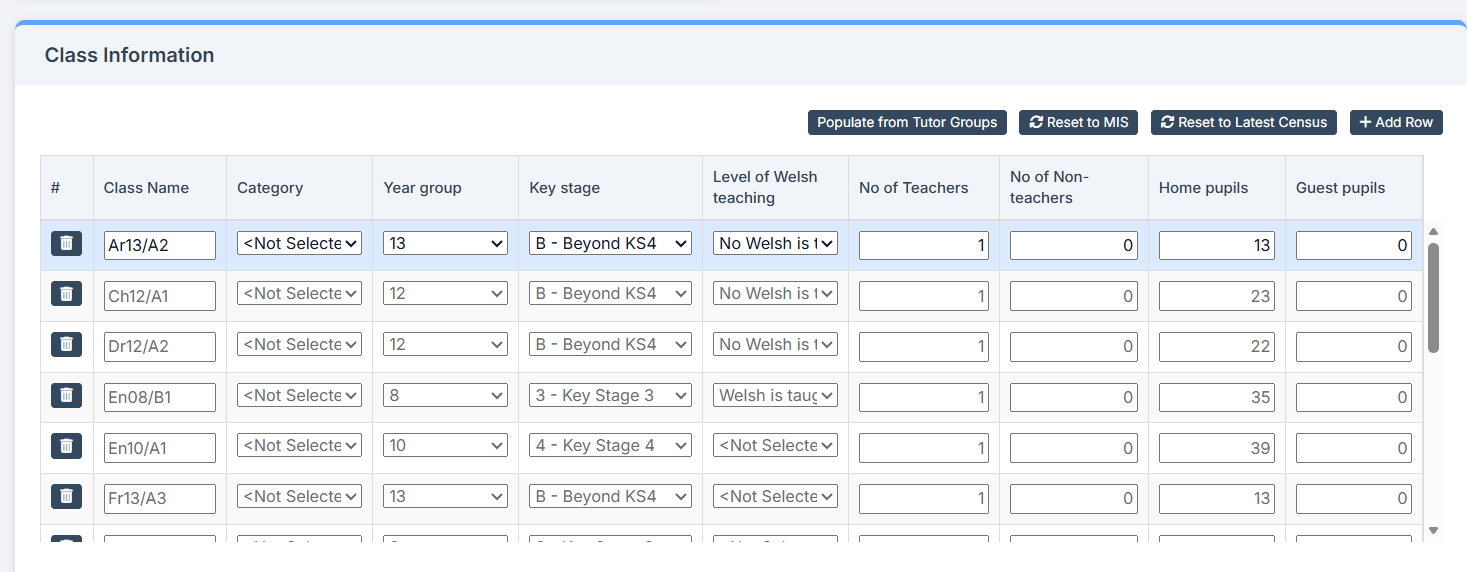Click trash icon for En10/A1 row

66,446
